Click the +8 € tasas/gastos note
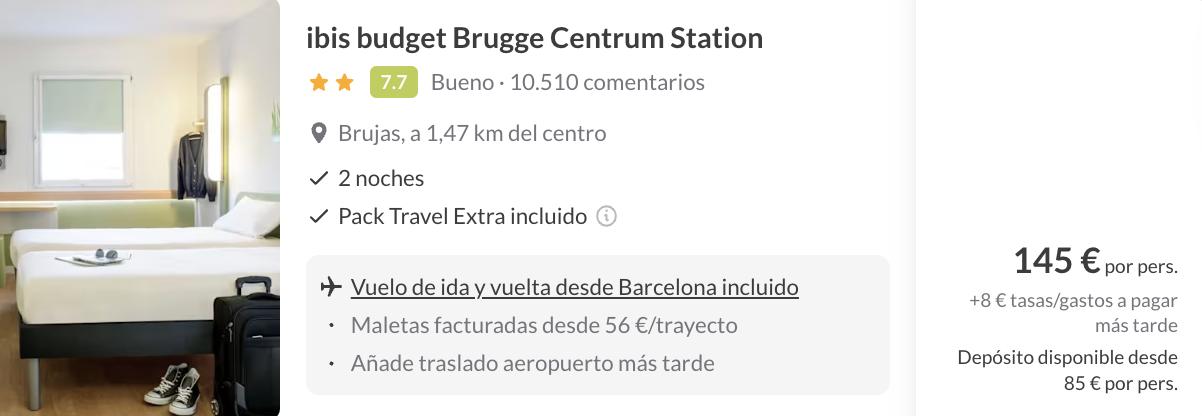1202x416 pixels. click(1073, 312)
